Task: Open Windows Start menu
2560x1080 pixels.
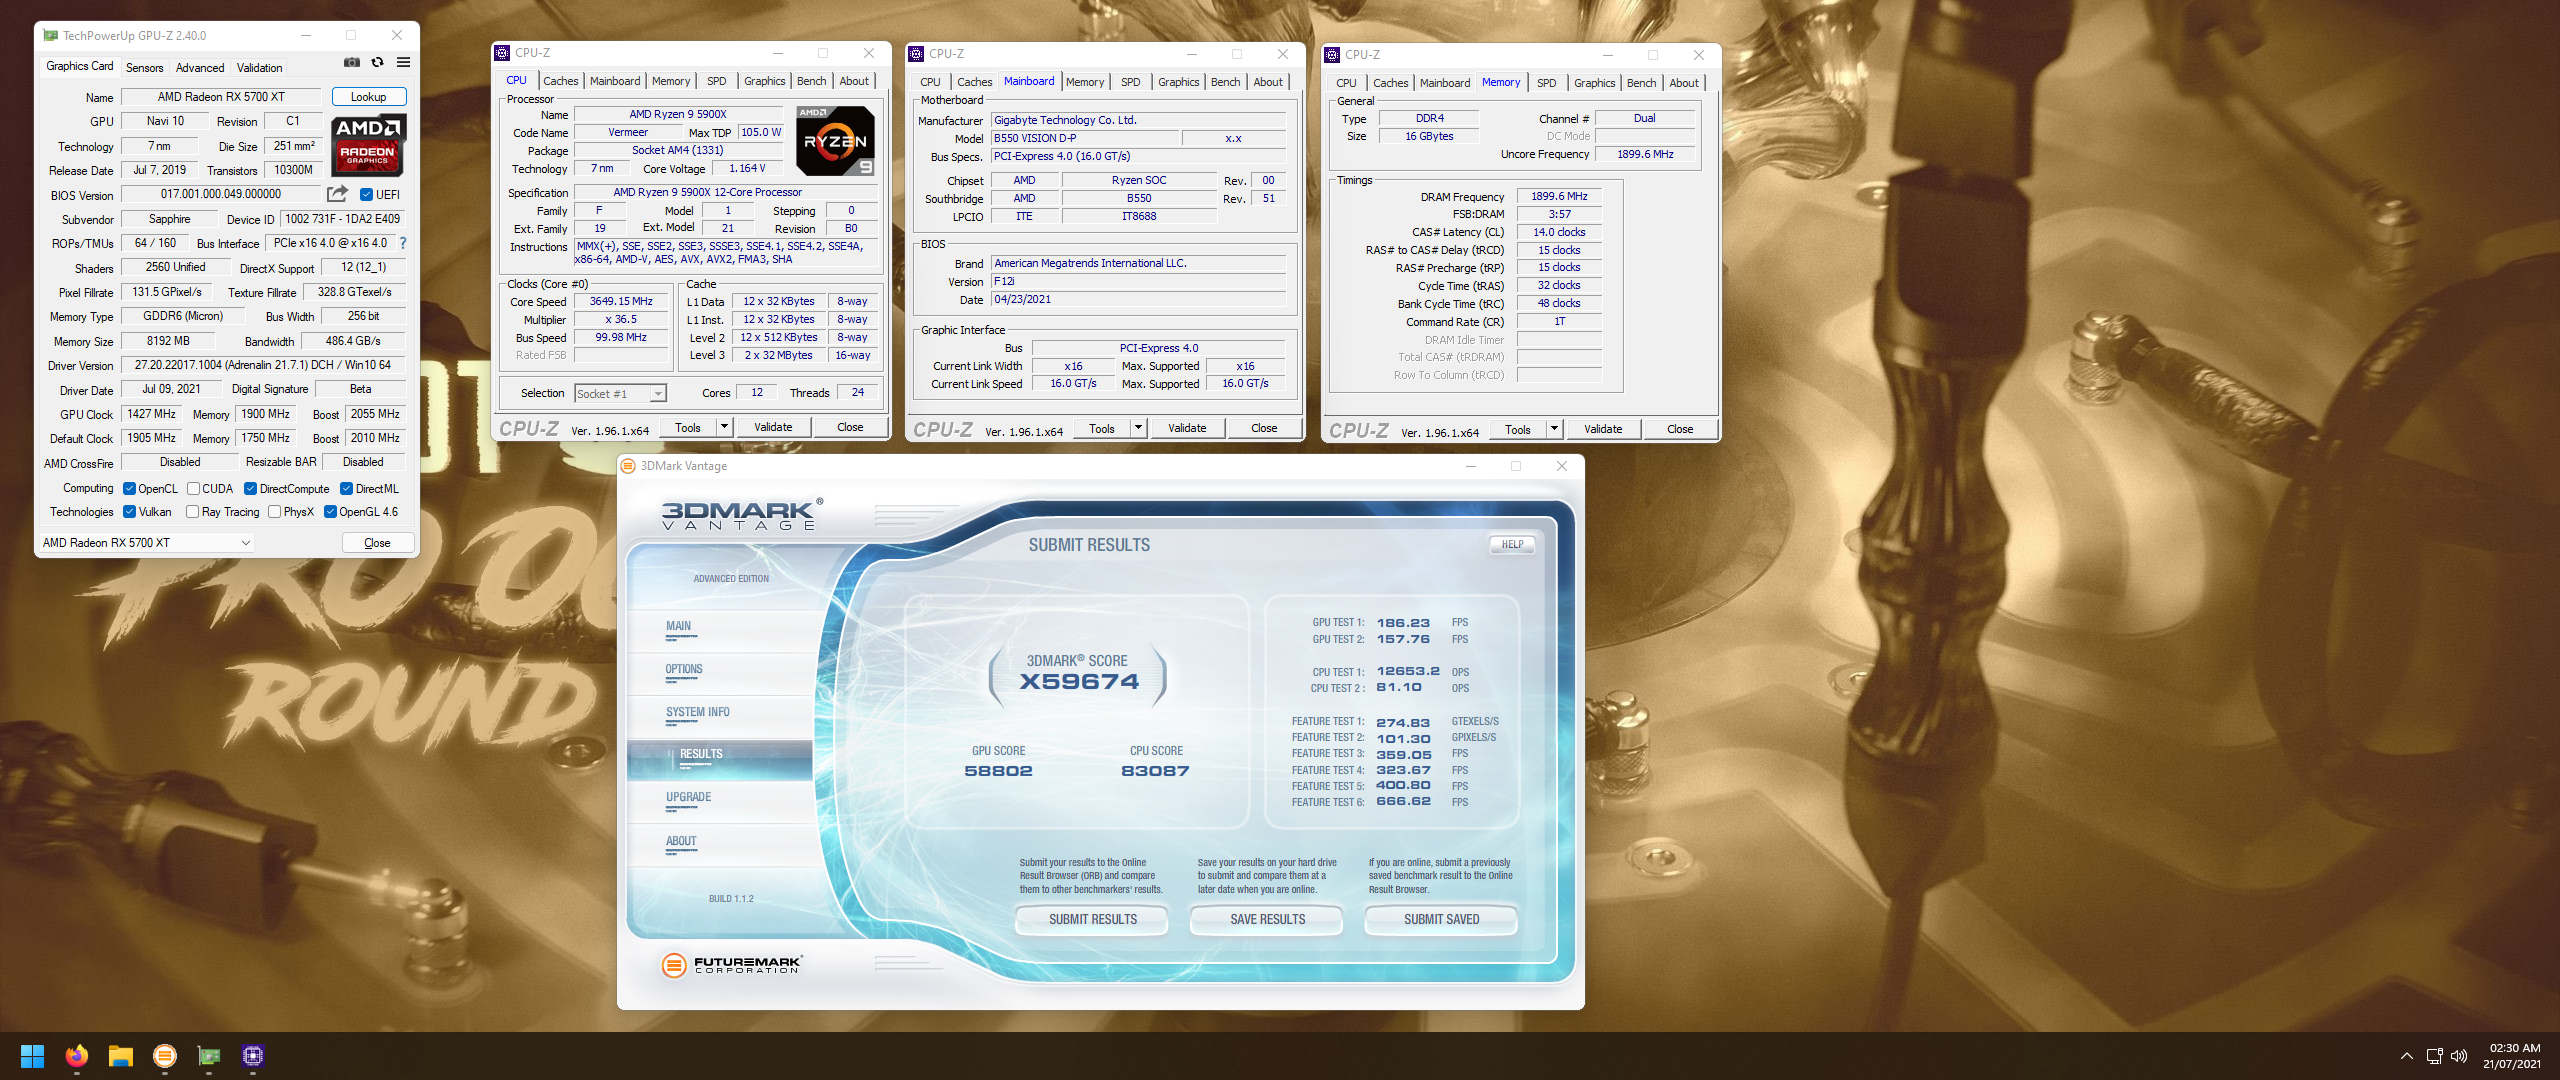Action: click(32, 1056)
